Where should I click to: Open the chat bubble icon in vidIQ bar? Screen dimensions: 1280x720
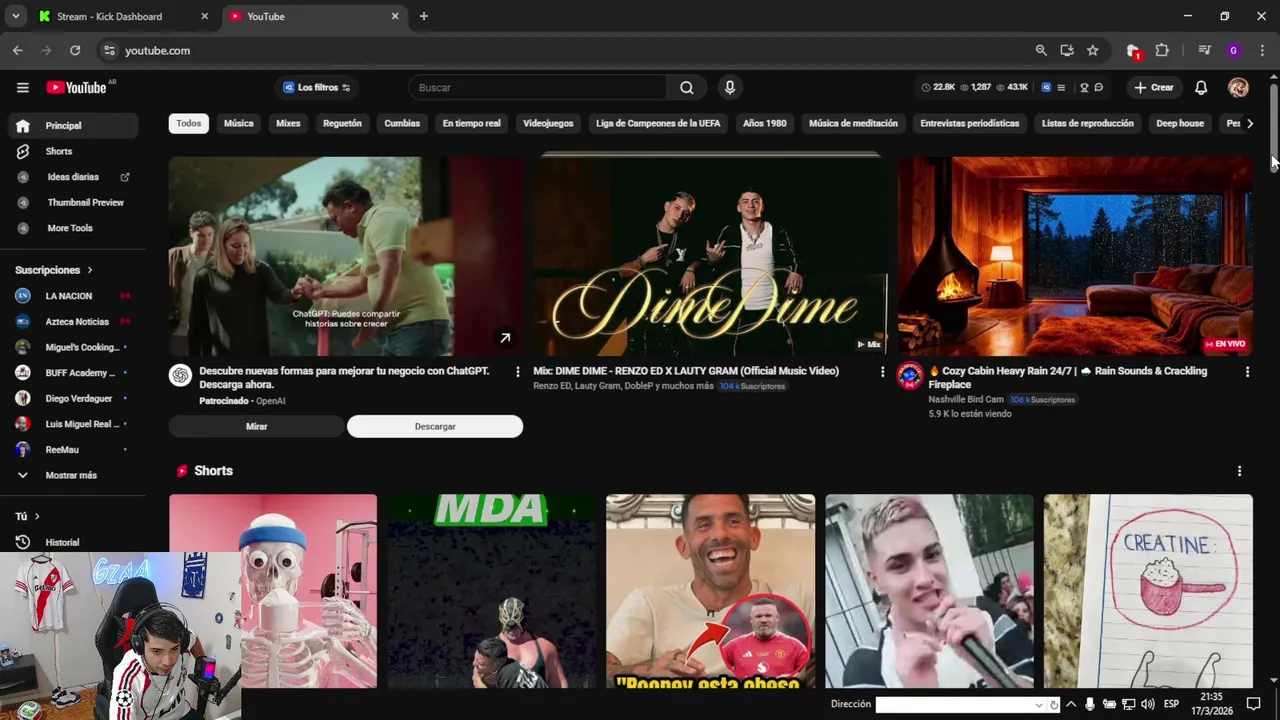[1098, 87]
